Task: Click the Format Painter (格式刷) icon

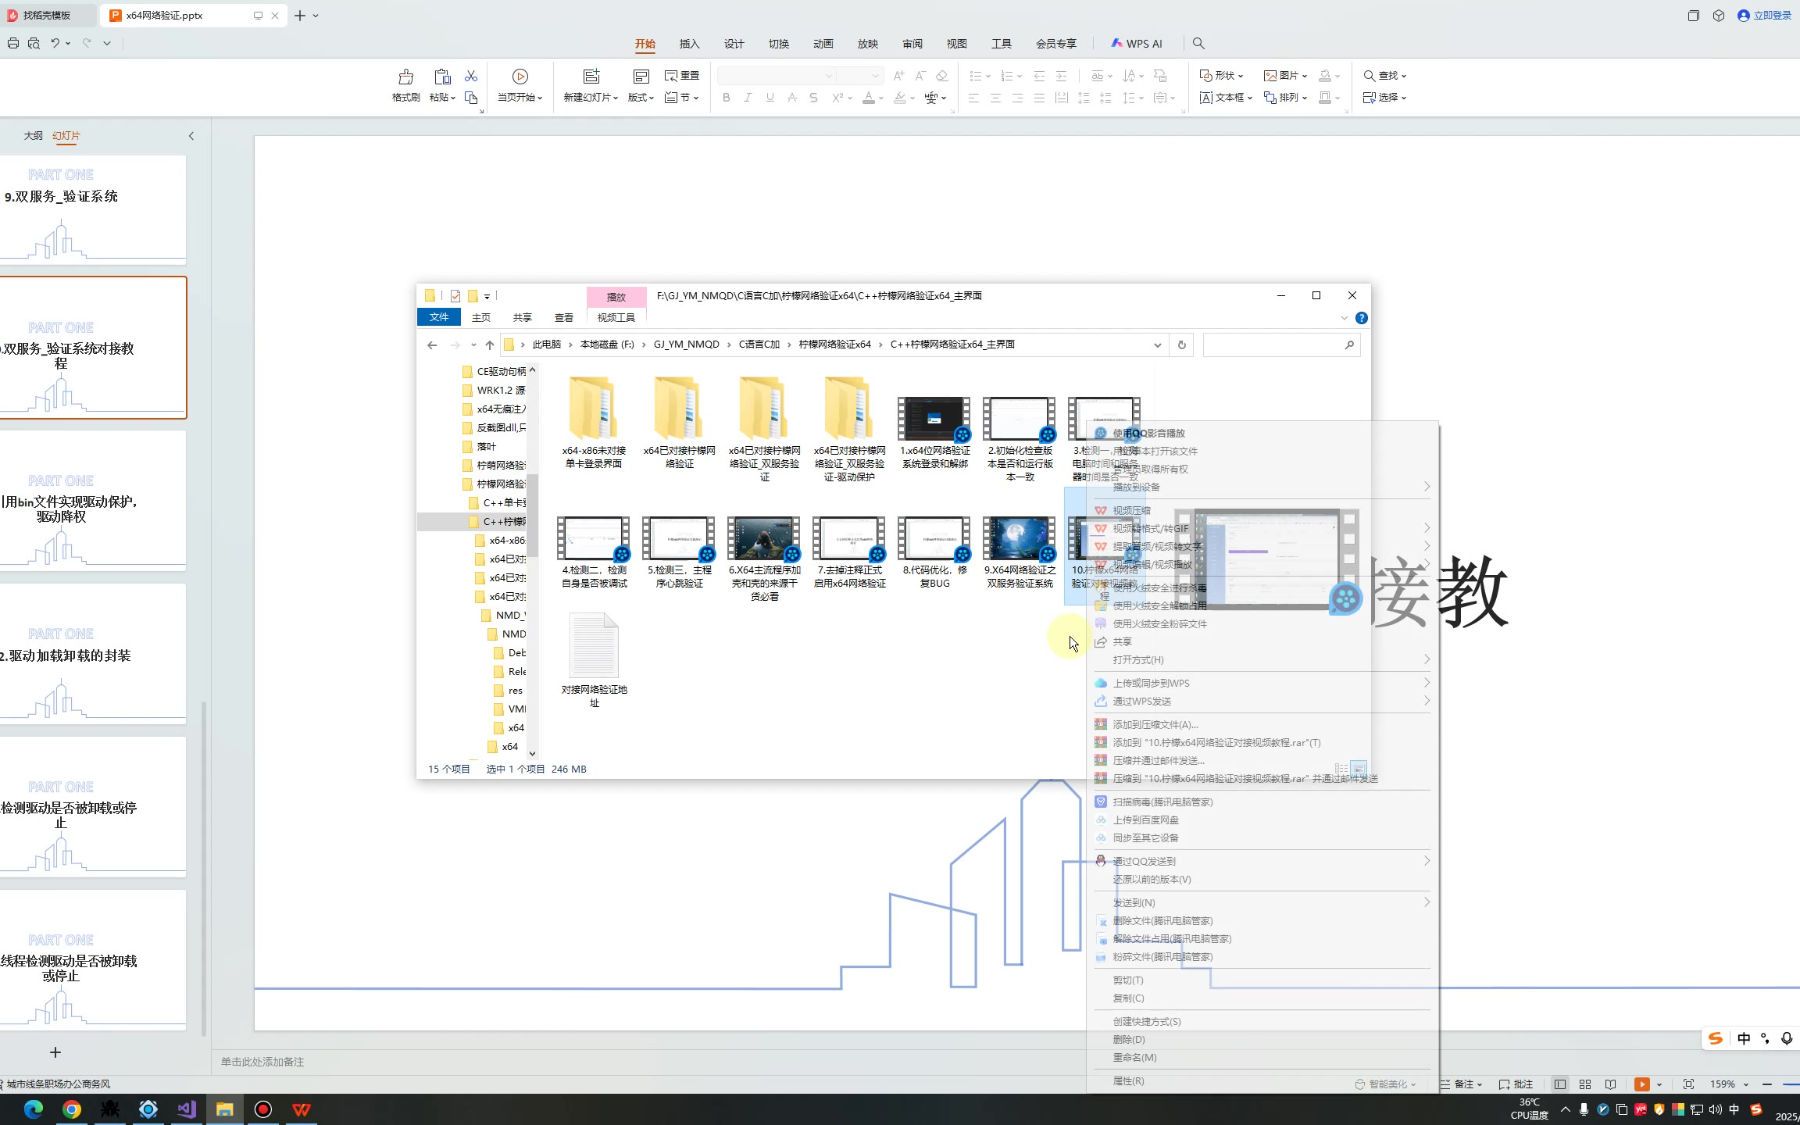Action: click(x=405, y=78)
